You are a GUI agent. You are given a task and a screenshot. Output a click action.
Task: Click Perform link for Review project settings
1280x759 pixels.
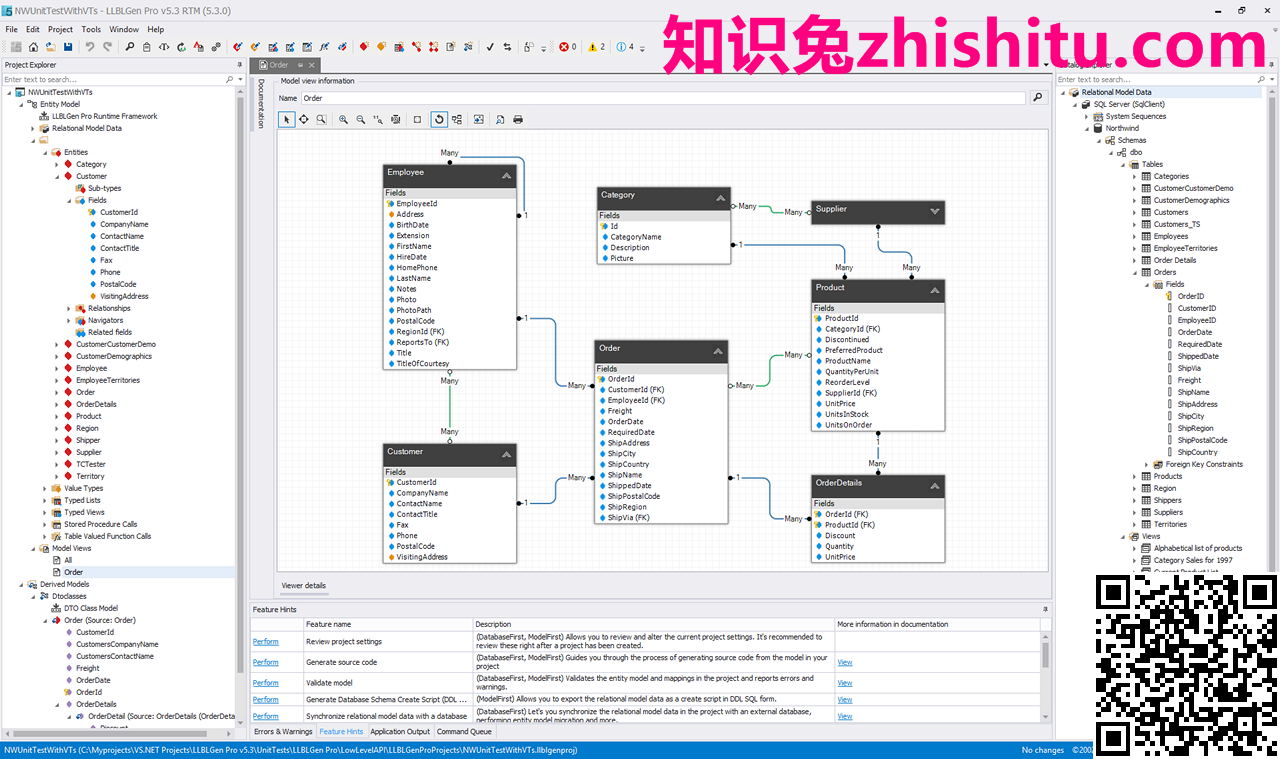pos(266,641)
